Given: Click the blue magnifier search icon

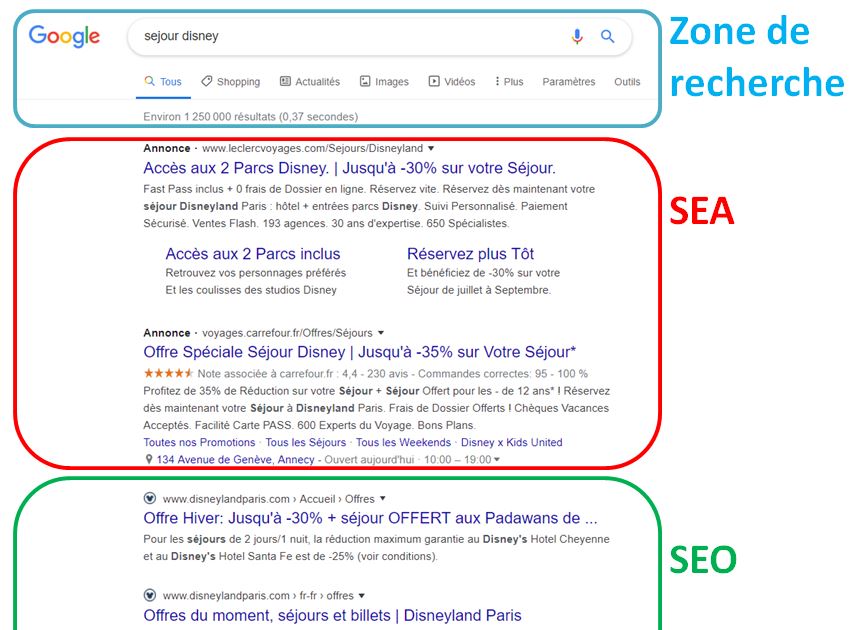Looking at the screenshot, I should click(608, 36).
